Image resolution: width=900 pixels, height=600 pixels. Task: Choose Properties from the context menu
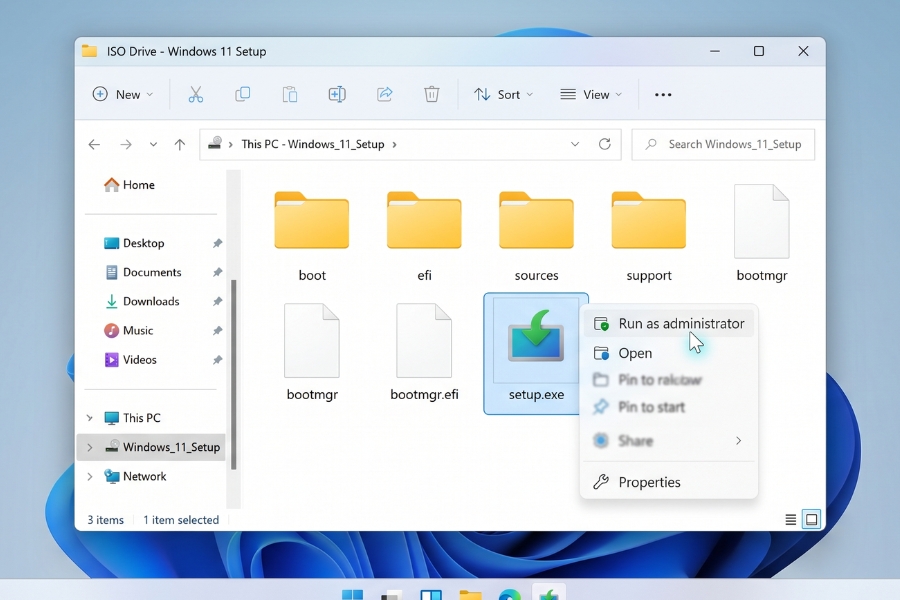point(669,482)
